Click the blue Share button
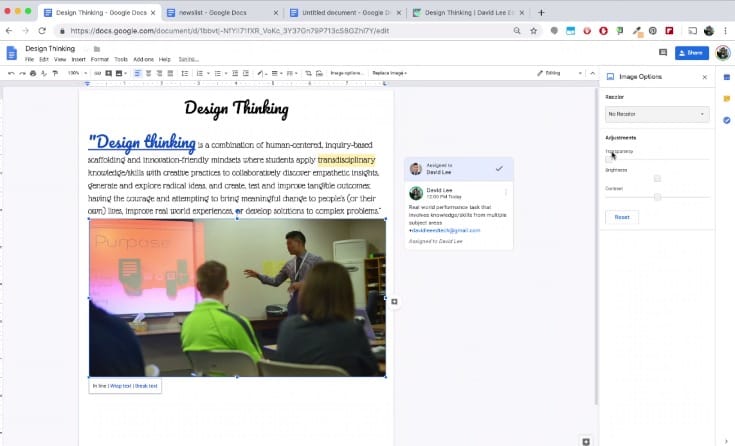Image resolution: width=735 pixels, height=446 pixels. click(x=692, y=53)
